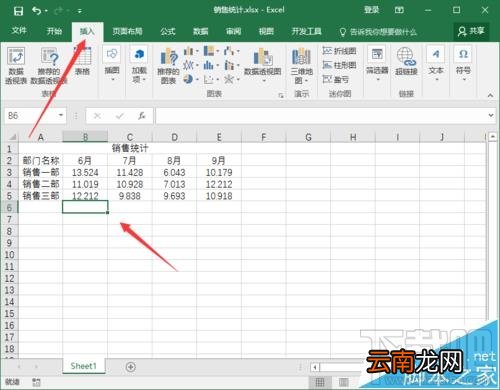Expand the Symbols (符号) dropdown
This screenshot has width=500, height=390.
tap(464, 80)
